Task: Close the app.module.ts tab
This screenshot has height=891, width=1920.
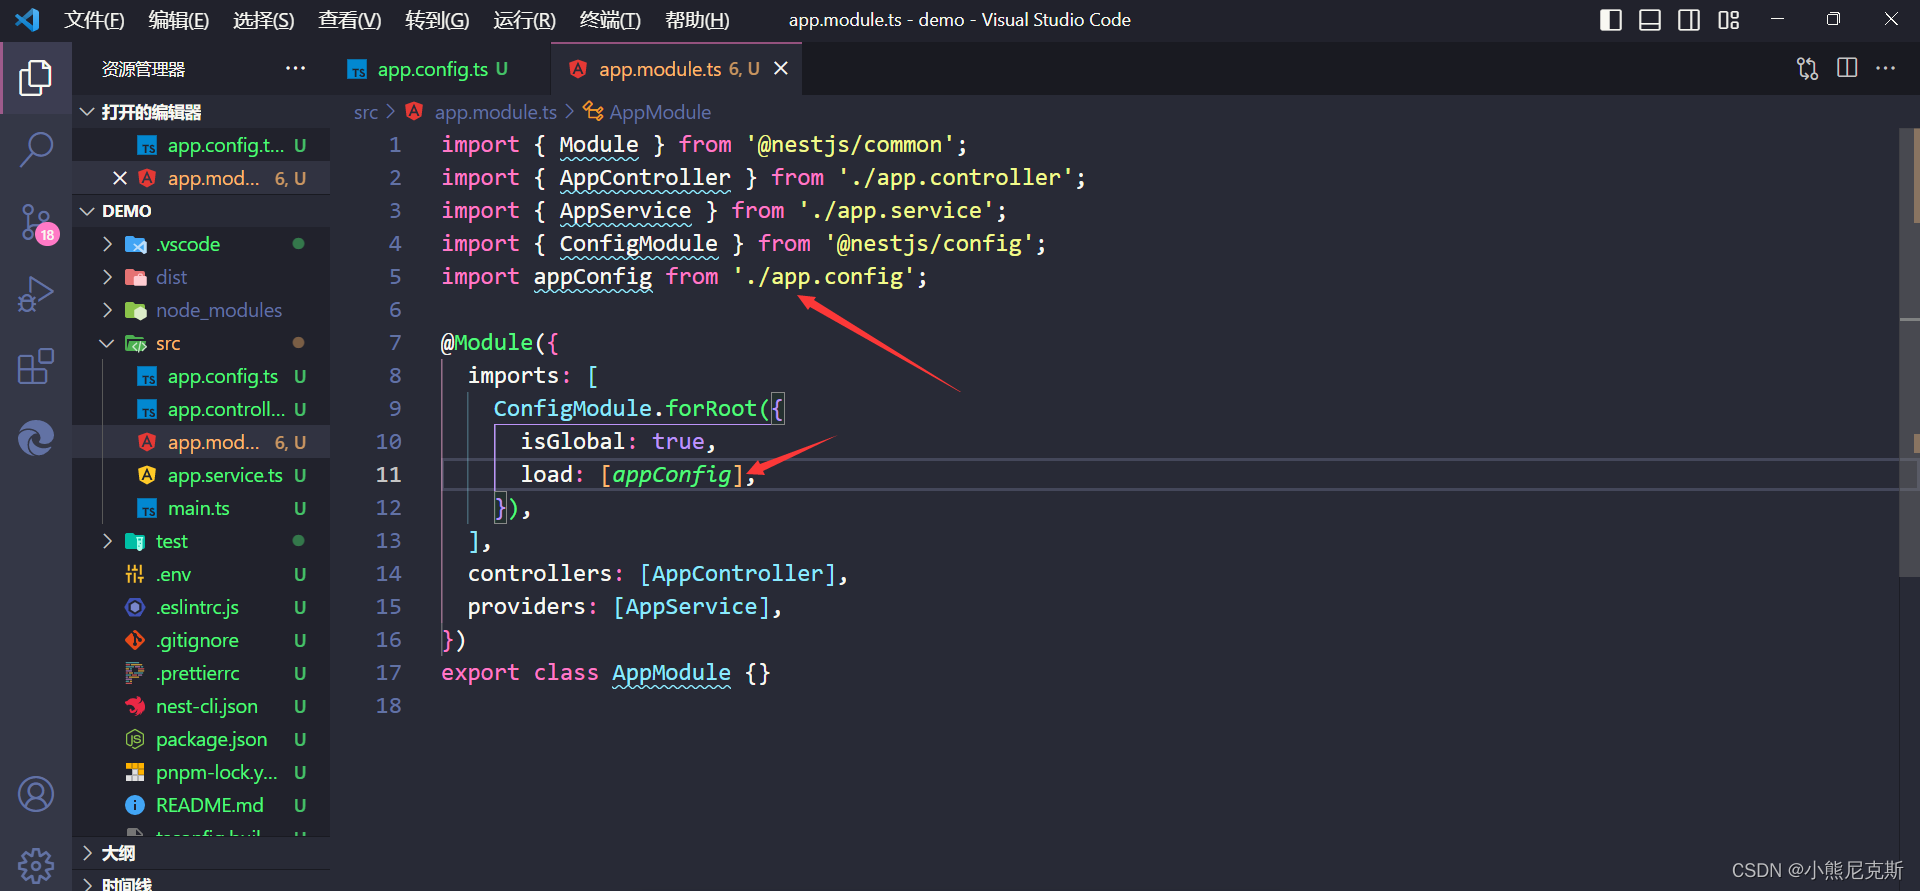Action: click(x=781, y=68)
